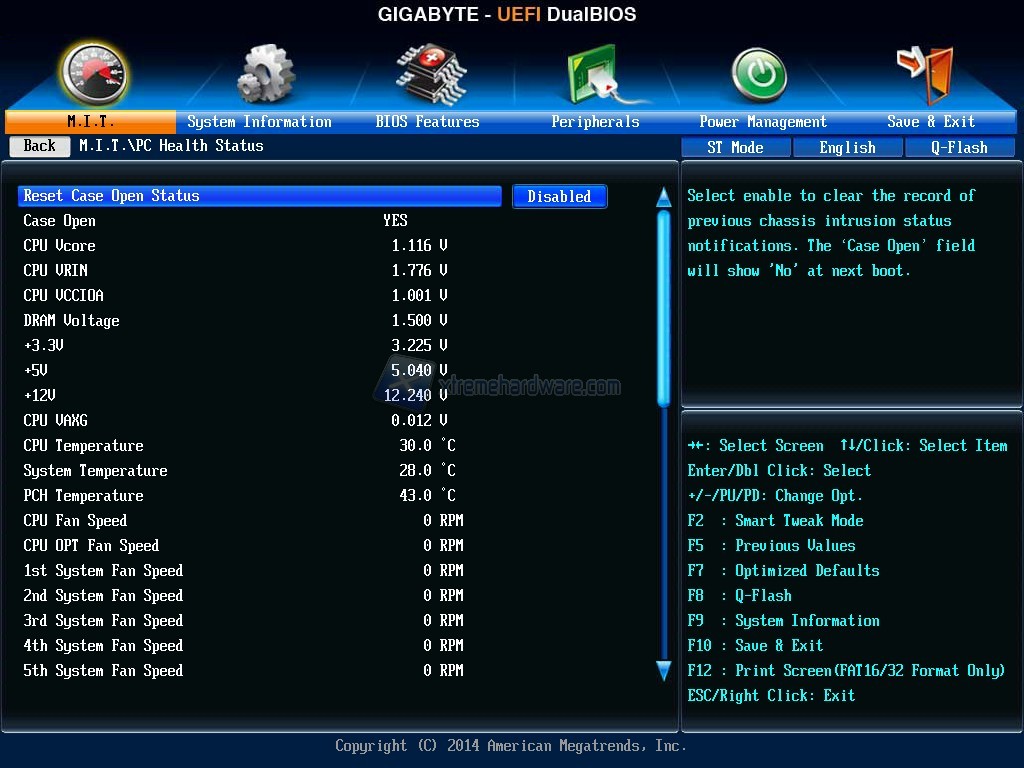Viewport: 1024px width, 768px height.
Task: Click the Power Management green power icon
Action: click(759, 75)
